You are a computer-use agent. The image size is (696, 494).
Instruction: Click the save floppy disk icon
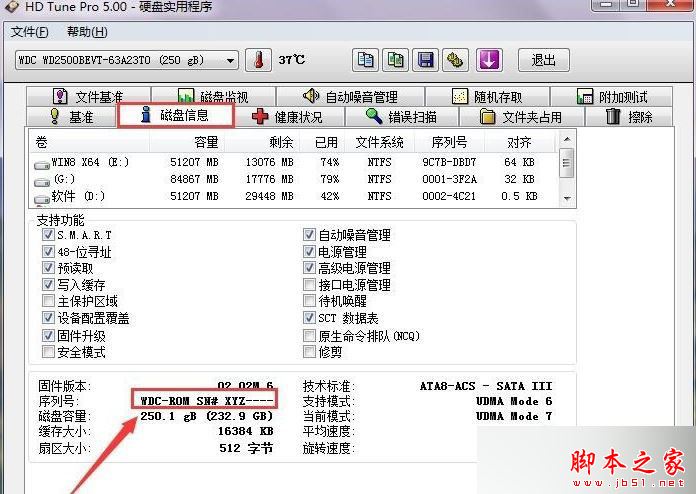point(425,60)
